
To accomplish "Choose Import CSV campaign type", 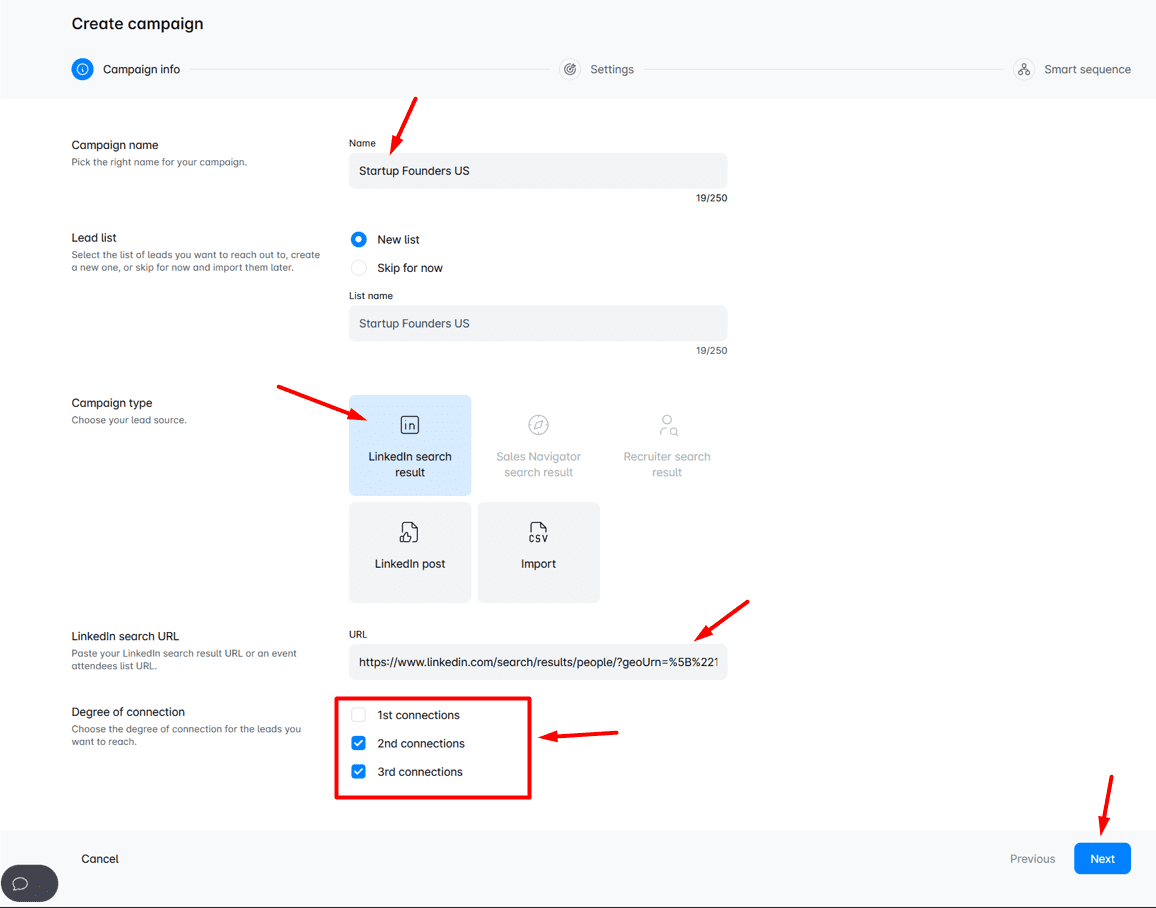I will [539, 553].
